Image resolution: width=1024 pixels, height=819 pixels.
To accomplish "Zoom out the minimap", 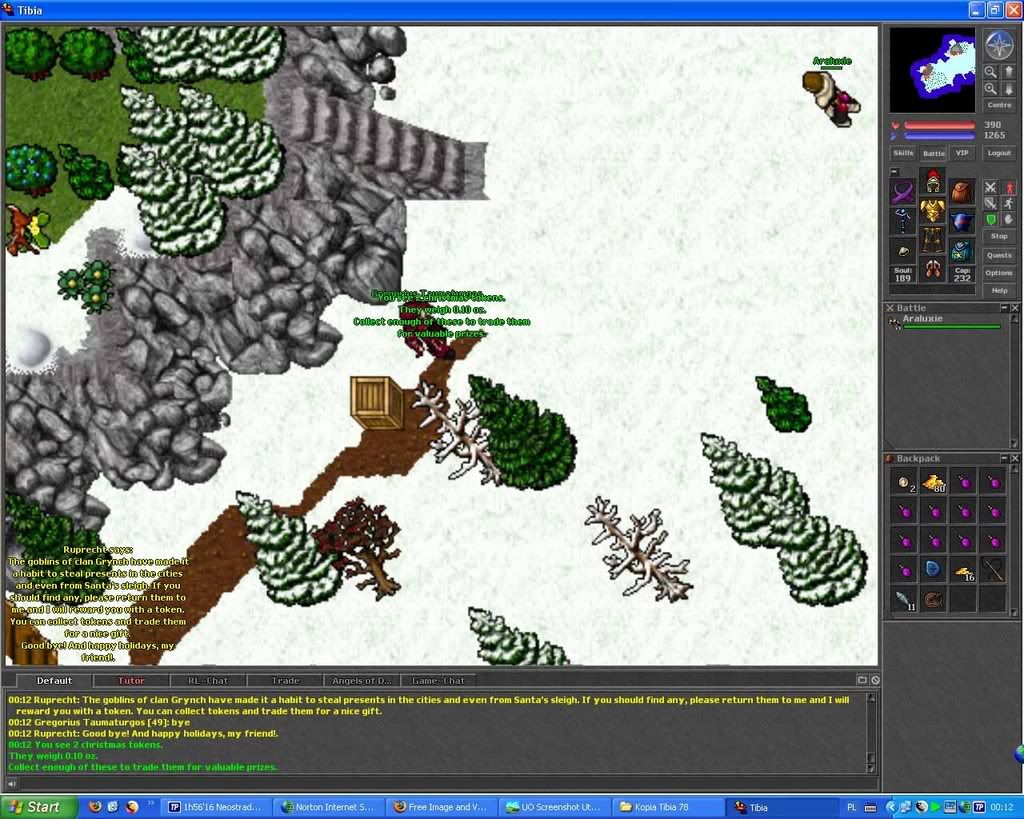I will (x=991, y=72).
